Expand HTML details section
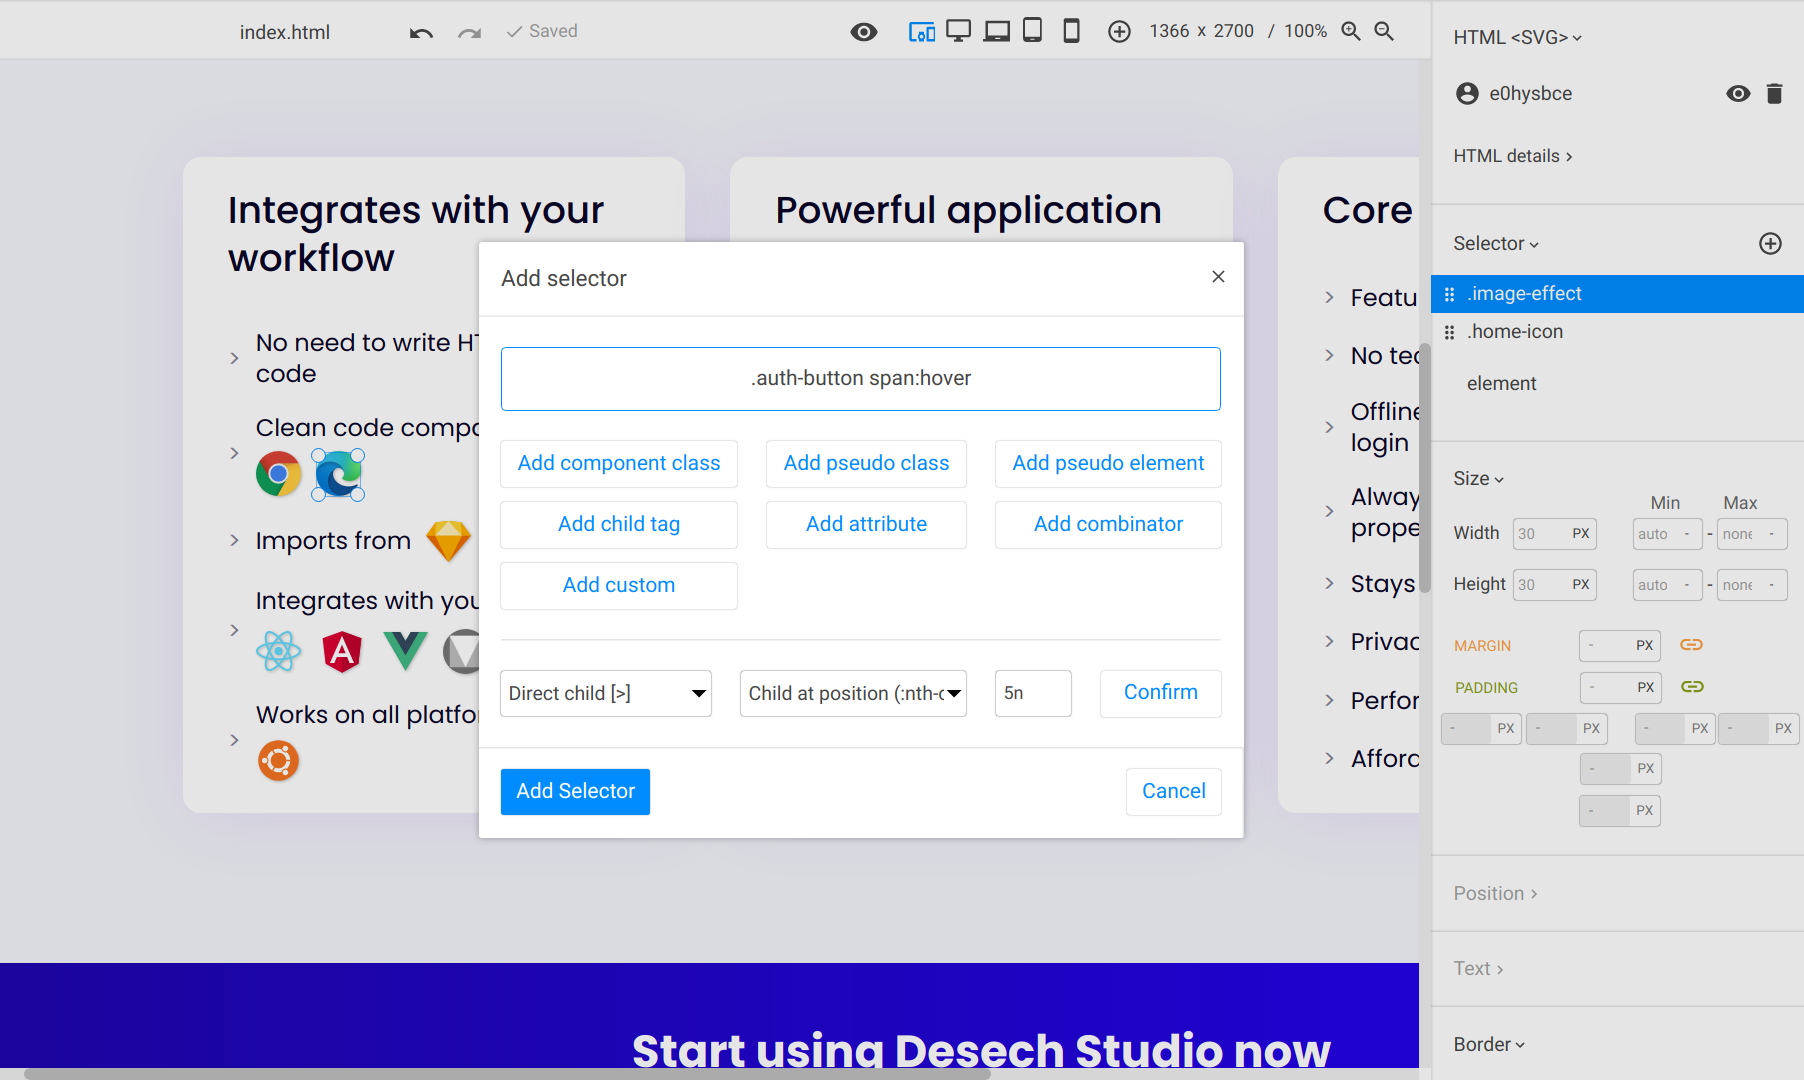Screen dimensions: 1804x1080 click(x=1513, y=156)
